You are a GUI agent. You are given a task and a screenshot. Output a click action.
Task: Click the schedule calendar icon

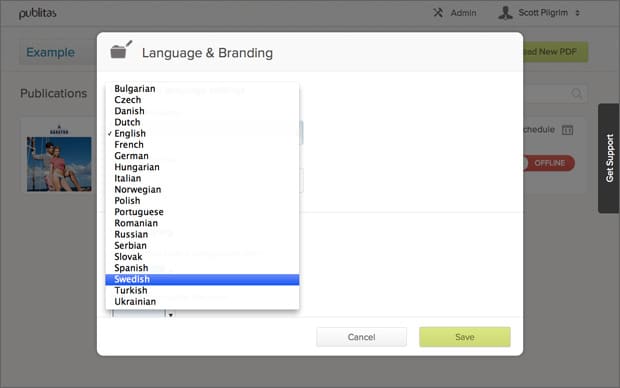tap(567, 130)
